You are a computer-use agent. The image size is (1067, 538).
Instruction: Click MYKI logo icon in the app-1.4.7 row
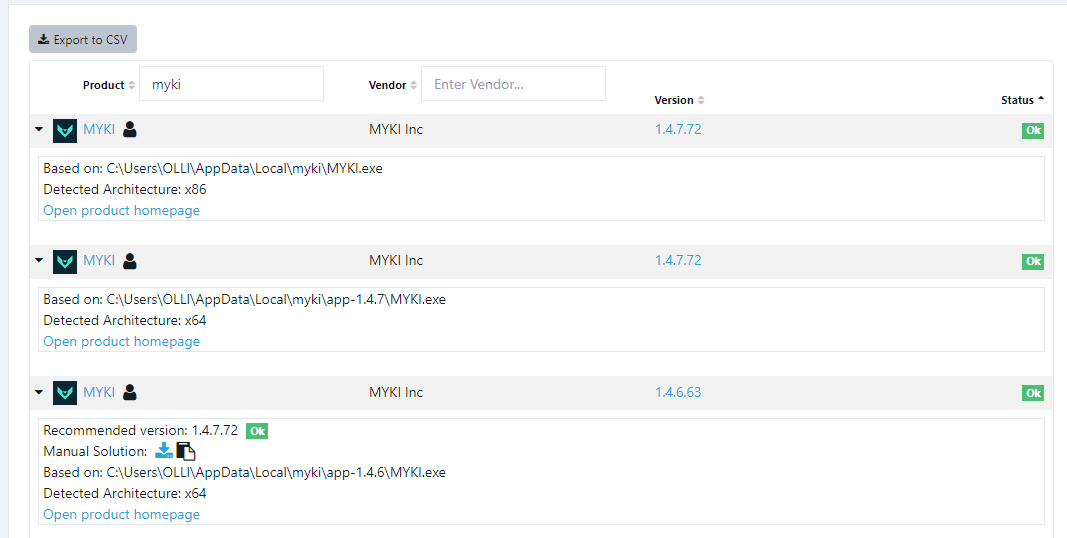65,262
